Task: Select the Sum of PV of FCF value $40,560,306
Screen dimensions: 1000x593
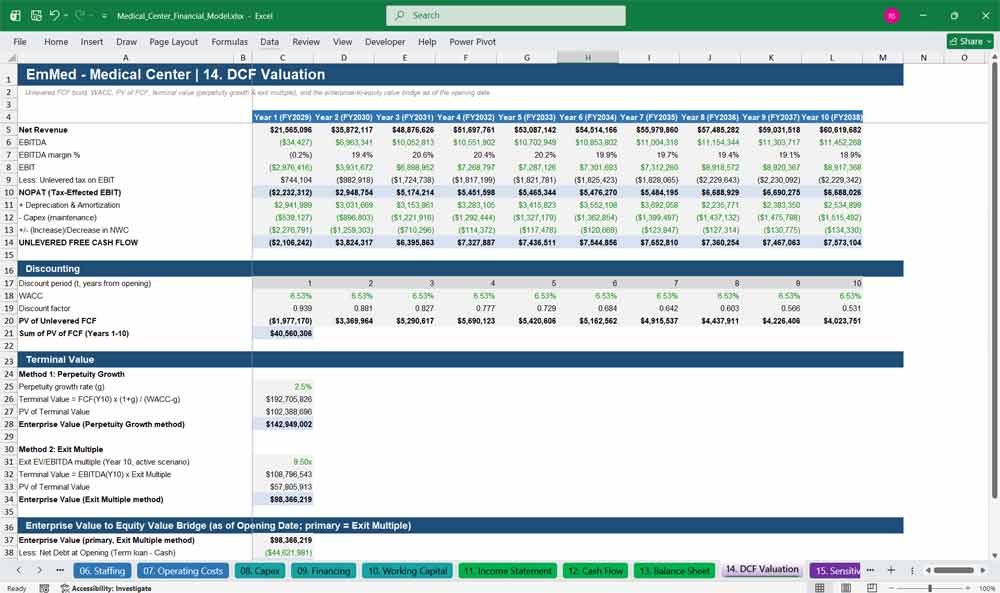Action: tap(283, 333)
